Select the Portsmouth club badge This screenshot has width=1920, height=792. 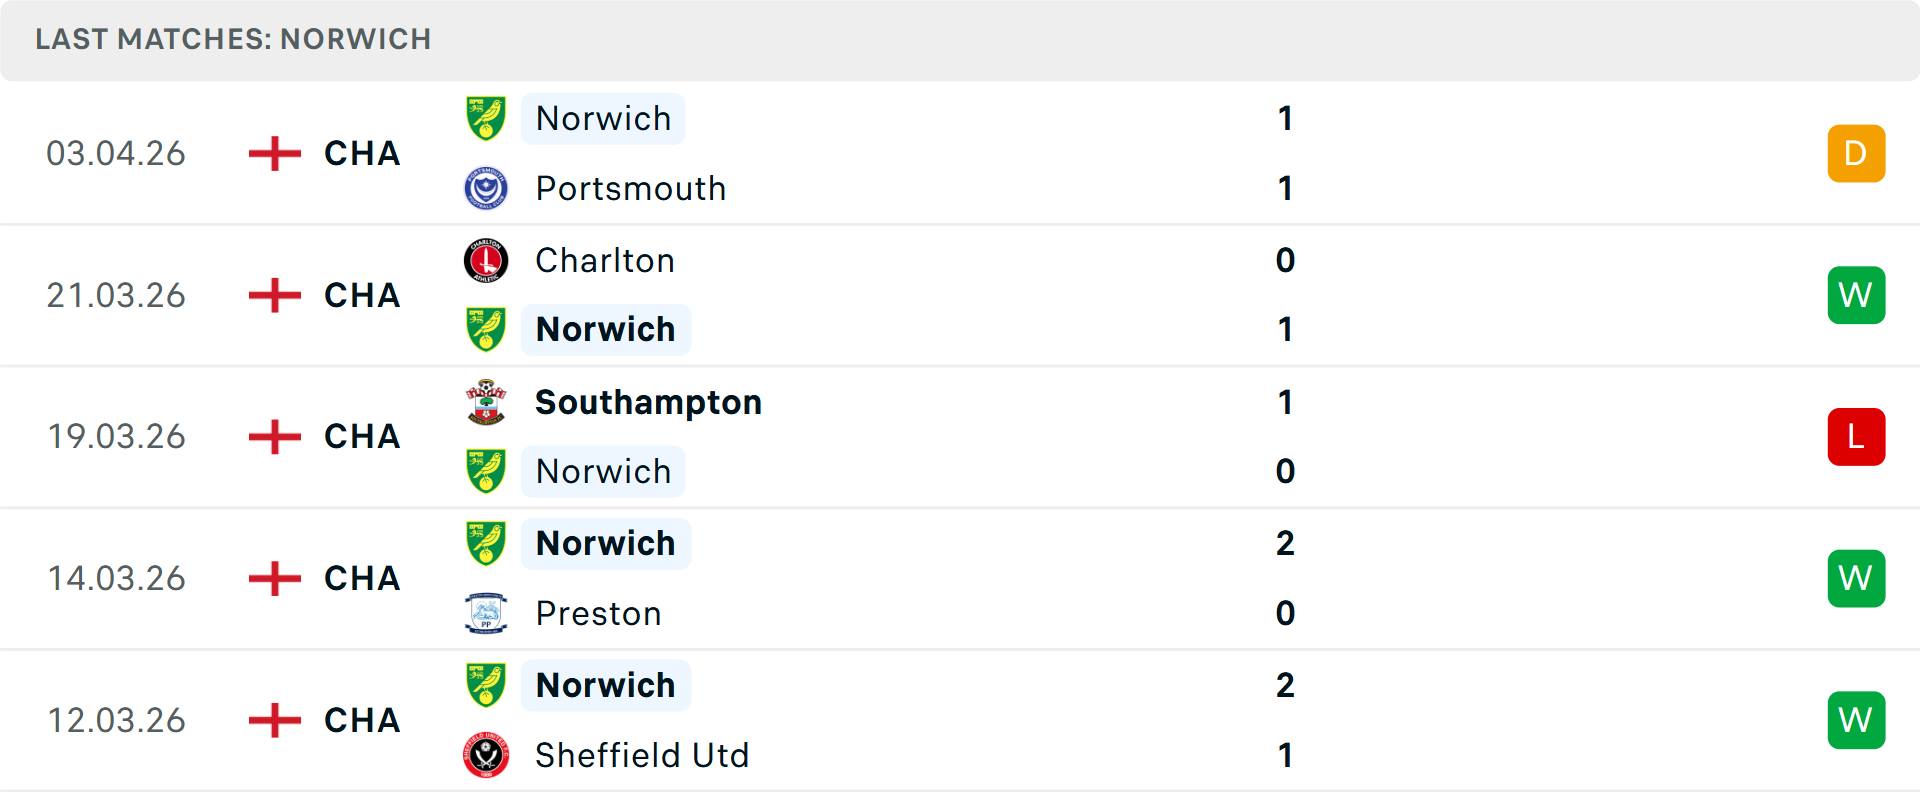486,188
